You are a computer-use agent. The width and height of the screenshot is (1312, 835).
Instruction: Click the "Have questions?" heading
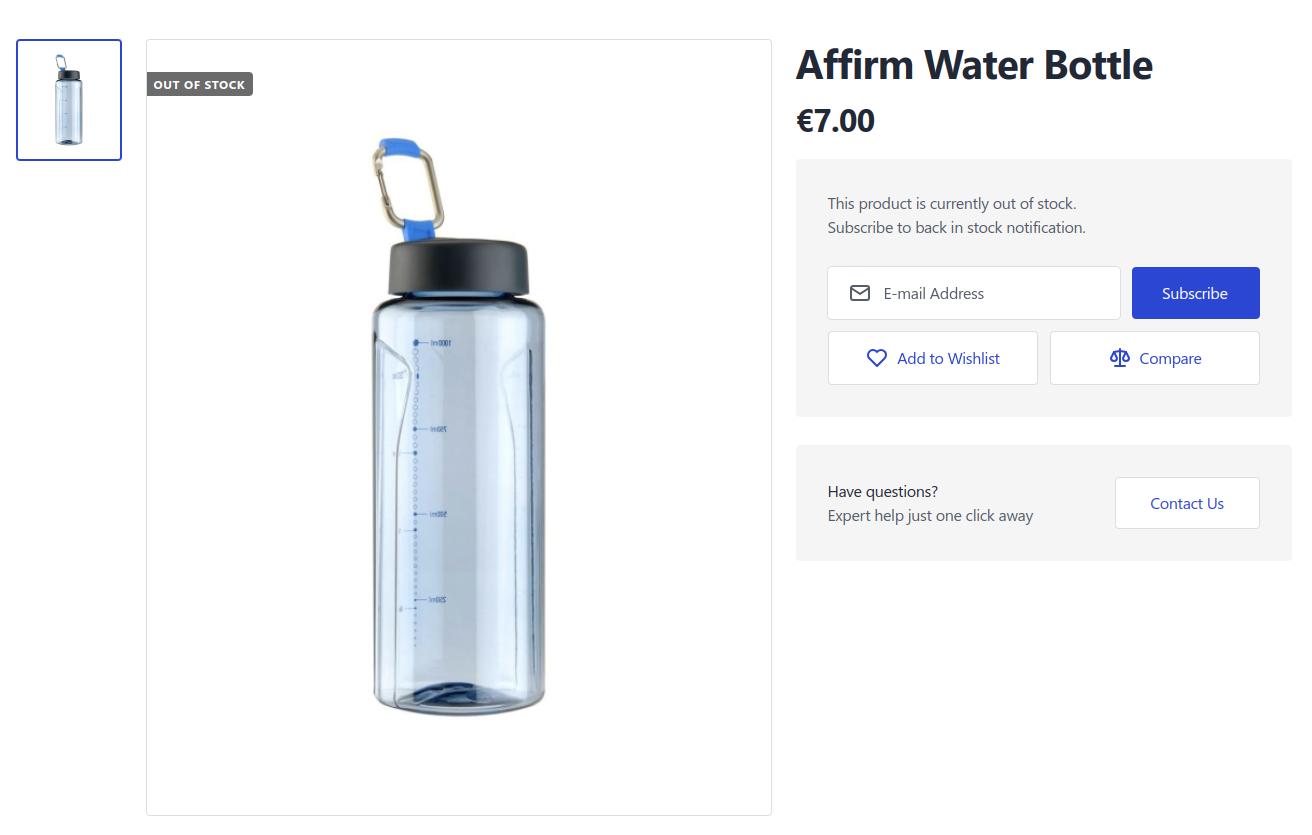883,491
